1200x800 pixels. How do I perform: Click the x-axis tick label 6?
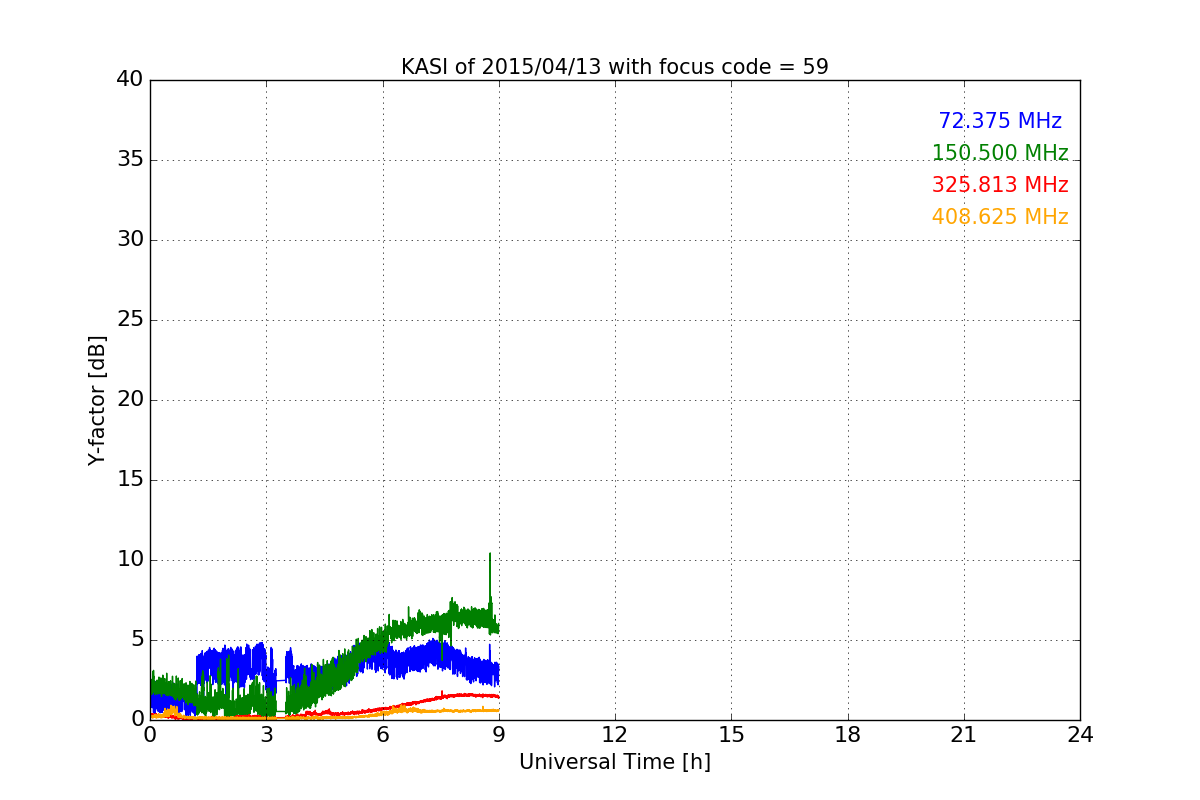tap(383, 735)
